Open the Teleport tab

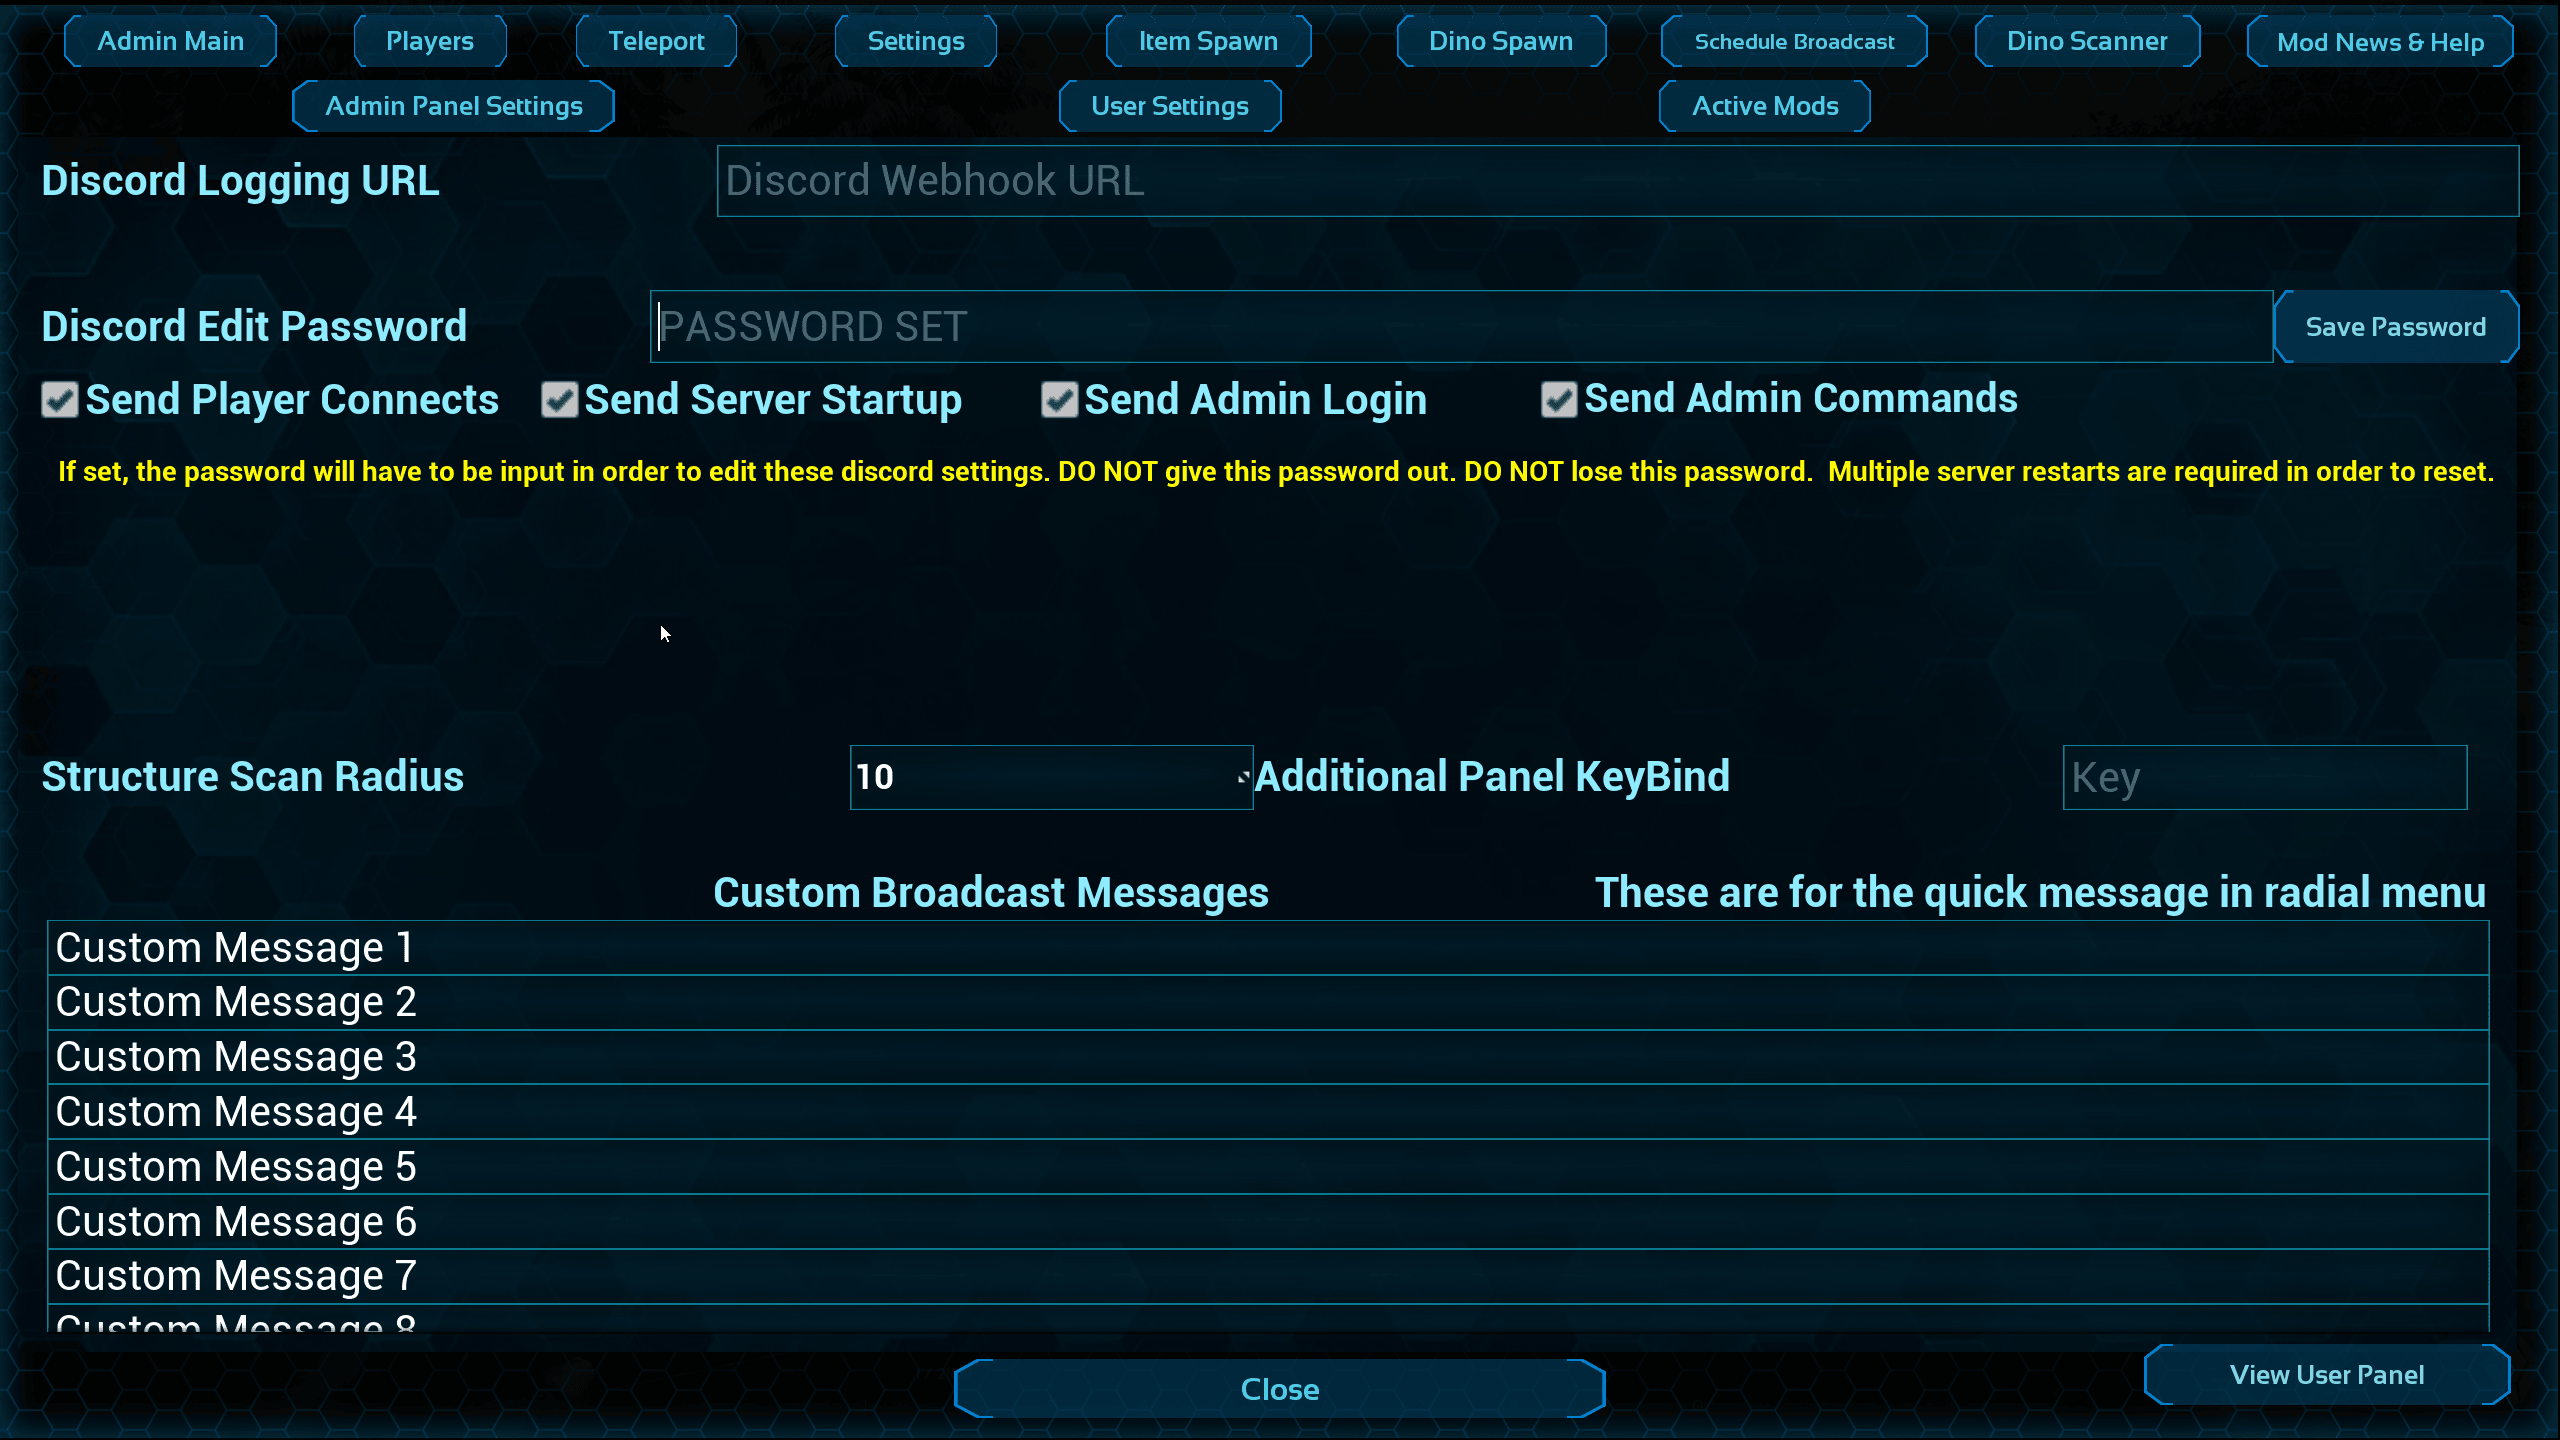(656, 41)
